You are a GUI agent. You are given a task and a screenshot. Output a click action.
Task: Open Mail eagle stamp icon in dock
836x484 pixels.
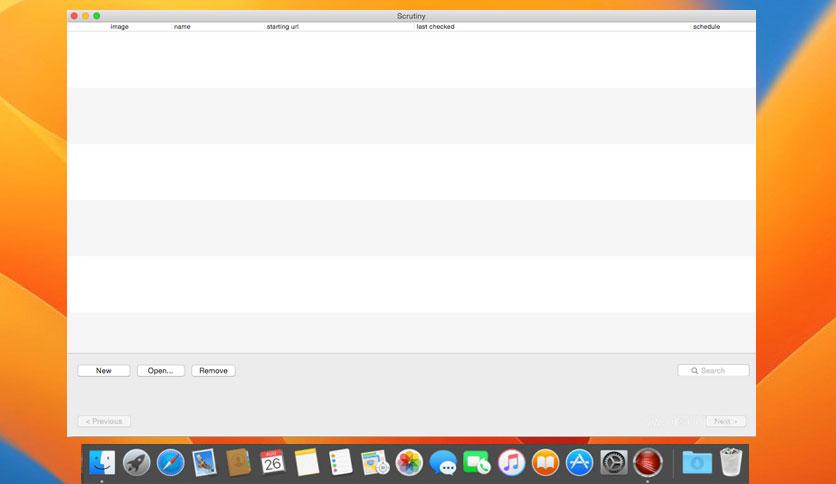(204, 462)
